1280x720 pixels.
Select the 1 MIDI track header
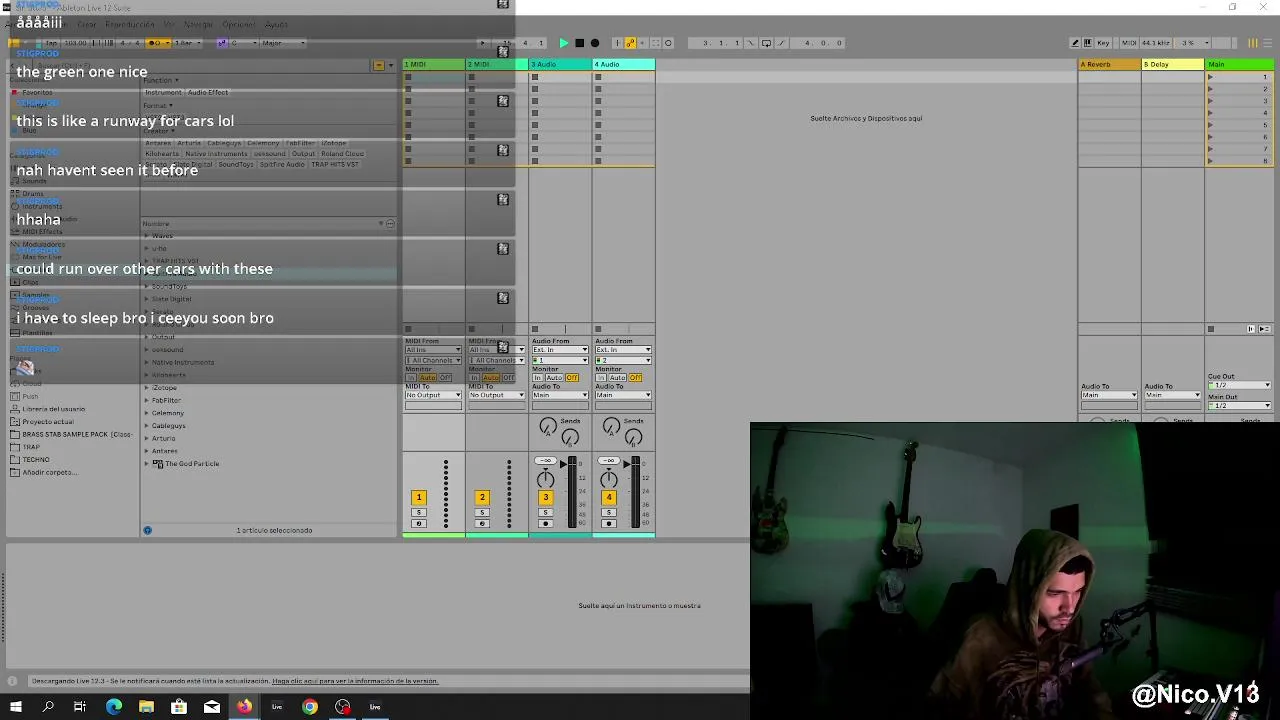point(434,64)
